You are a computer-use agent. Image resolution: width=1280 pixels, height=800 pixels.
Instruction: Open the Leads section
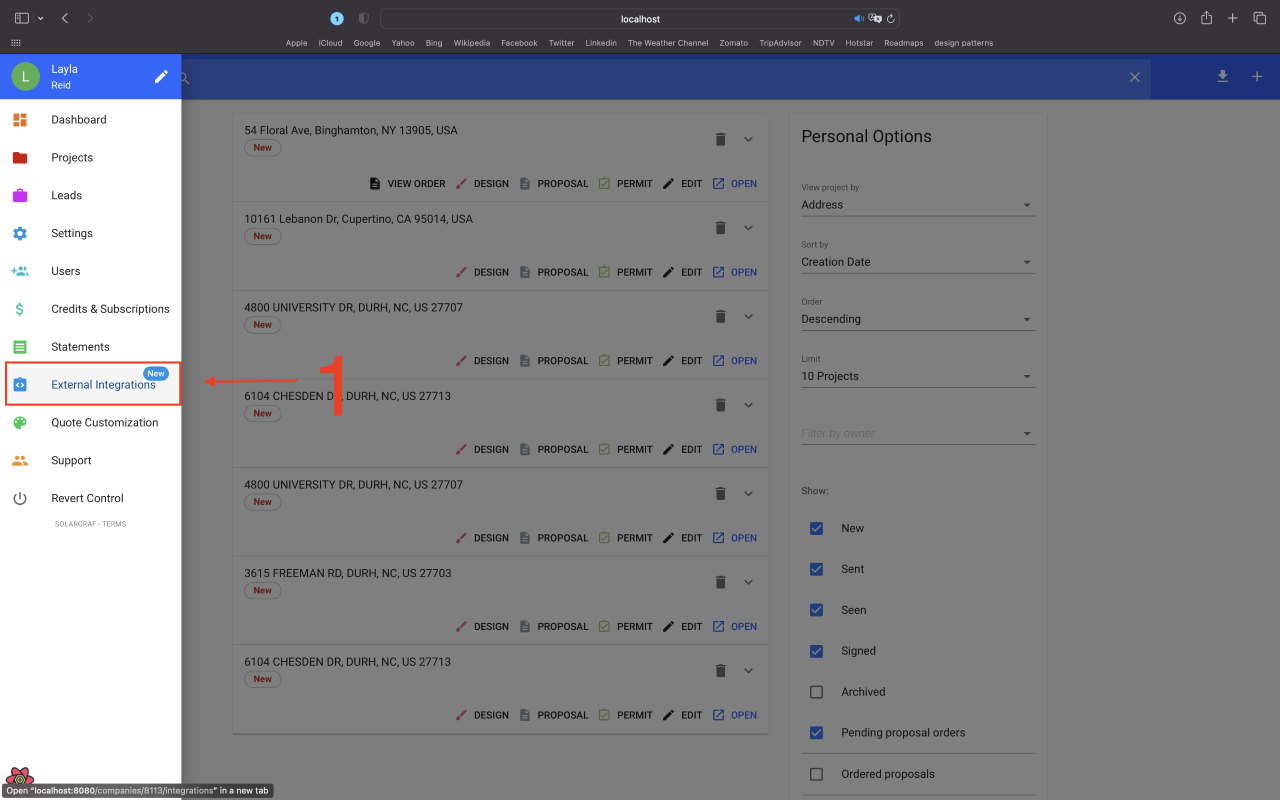point(65,195)
